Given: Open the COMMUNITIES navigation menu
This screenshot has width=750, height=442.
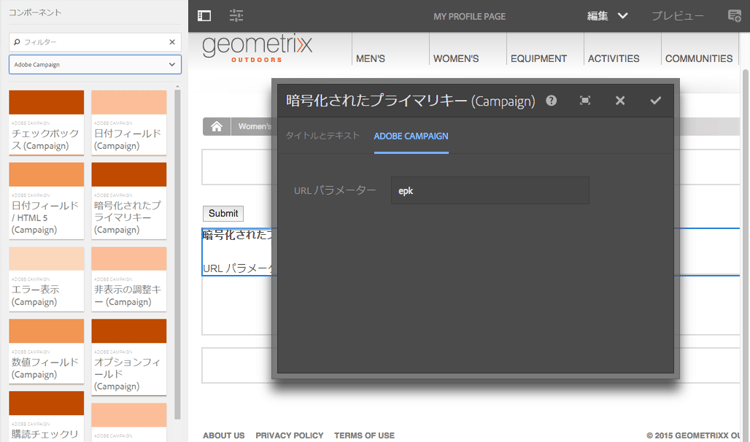Looking at the screenshot, I should click(699, 58).
